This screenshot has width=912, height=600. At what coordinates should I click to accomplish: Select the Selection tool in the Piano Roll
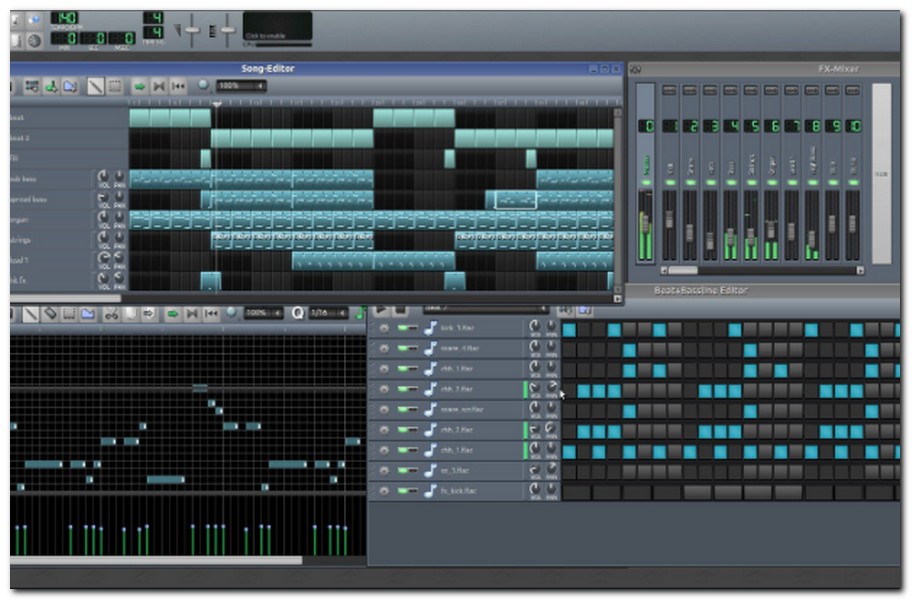71,313
